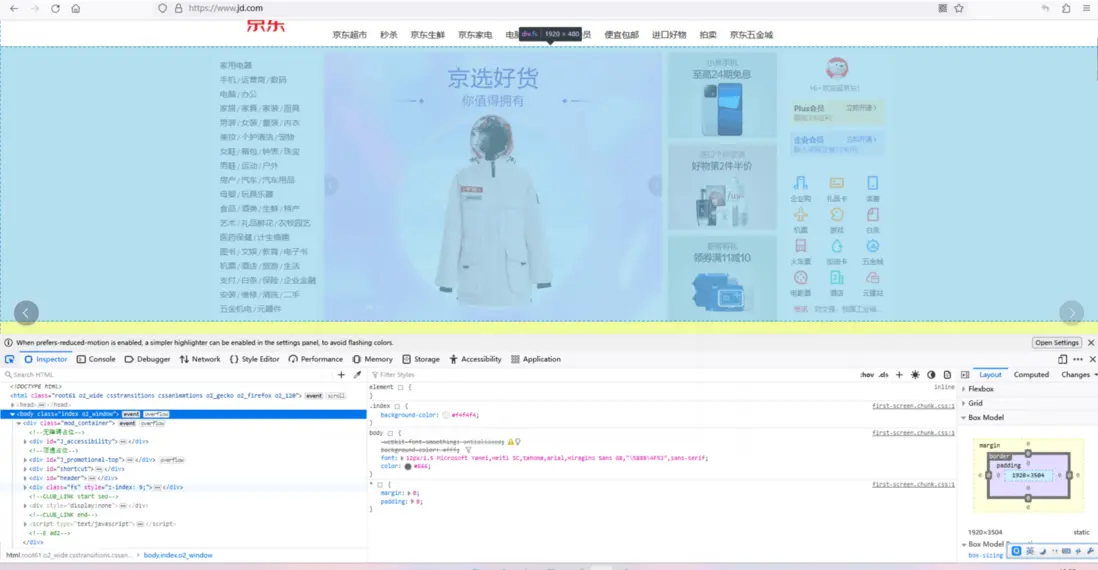Collapse the body element node

pos(12,414)
